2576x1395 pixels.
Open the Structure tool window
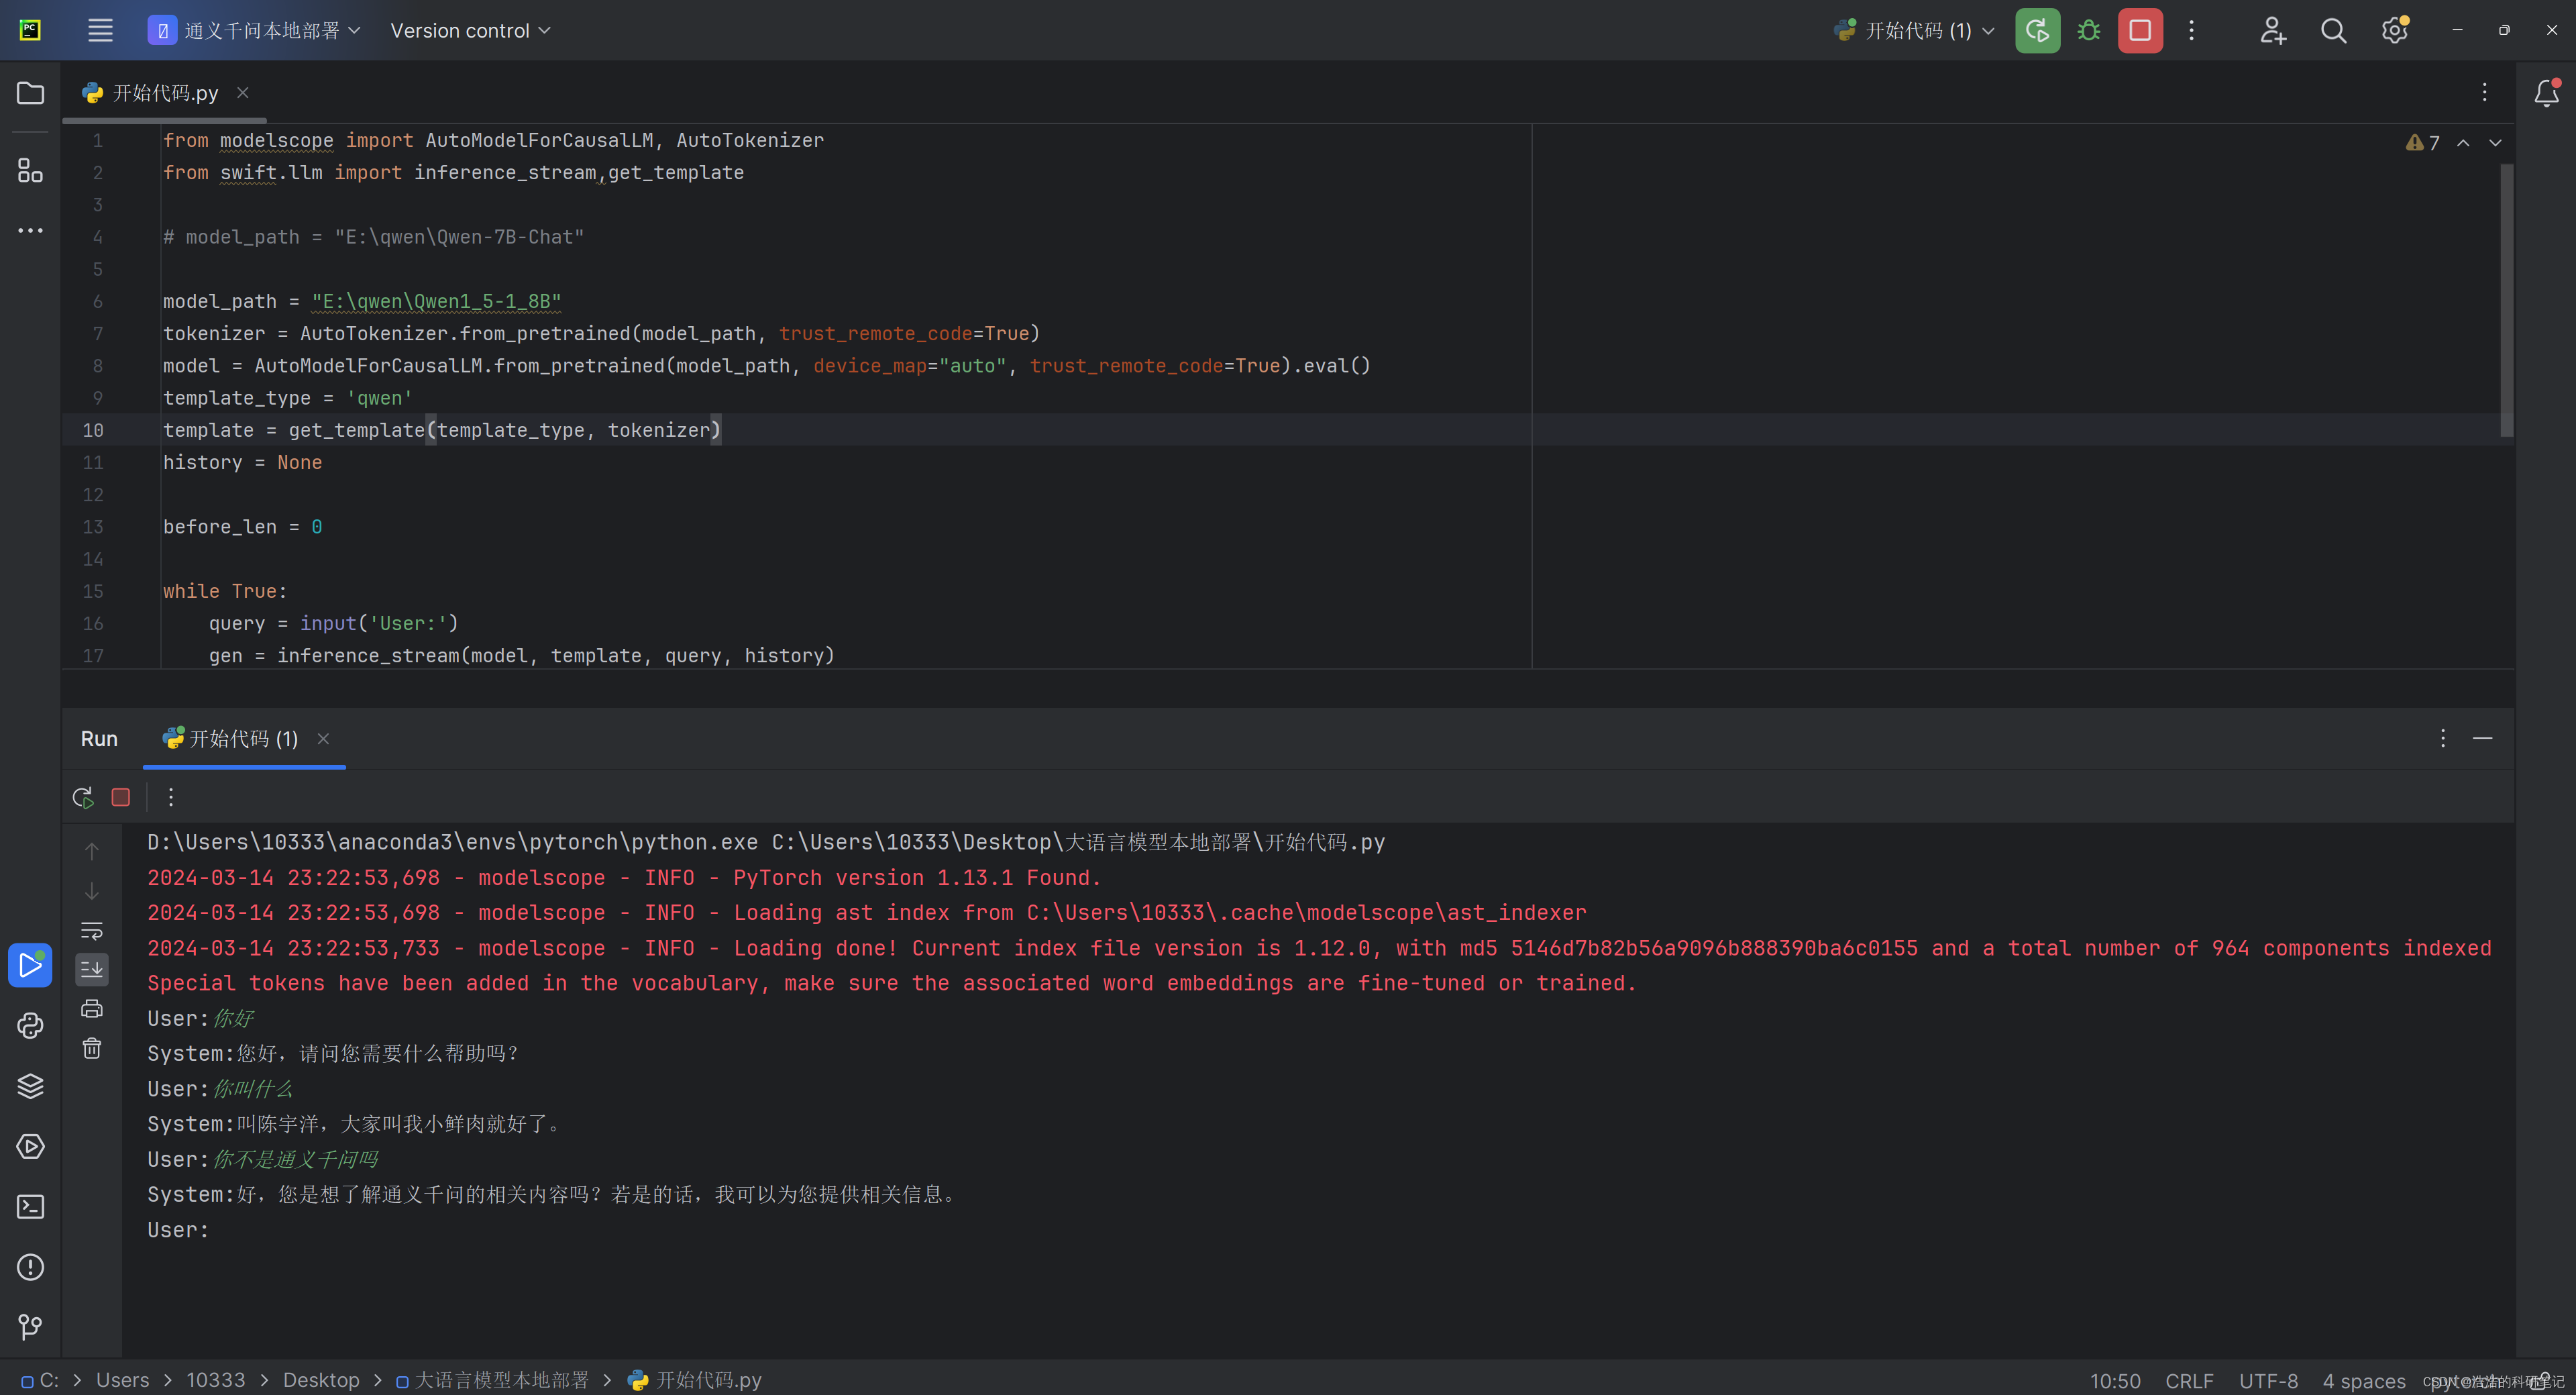click(x=30, y=171)
